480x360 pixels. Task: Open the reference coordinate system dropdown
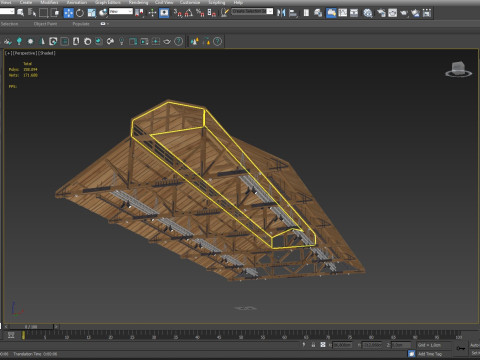click(x=121, y=12)
